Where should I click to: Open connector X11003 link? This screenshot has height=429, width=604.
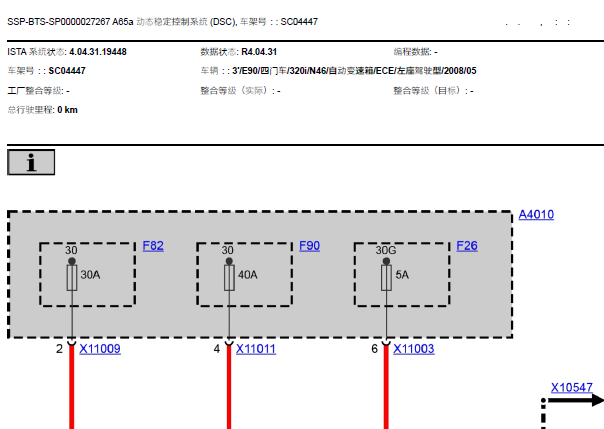click(414, 349)
